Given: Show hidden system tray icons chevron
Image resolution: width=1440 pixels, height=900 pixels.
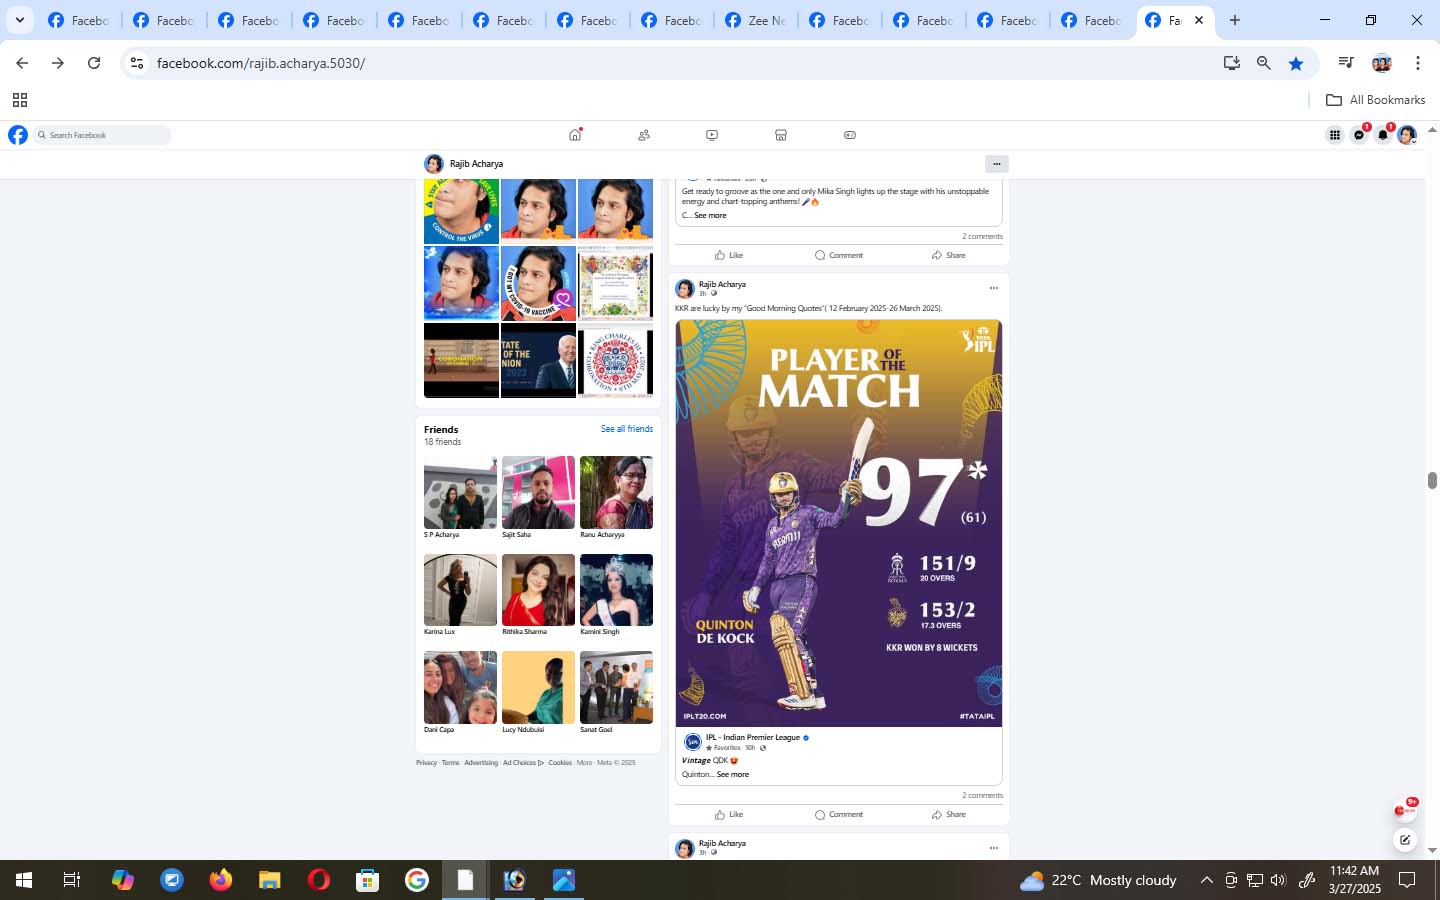Looking at the screenshot, I should pos(1207,880).
